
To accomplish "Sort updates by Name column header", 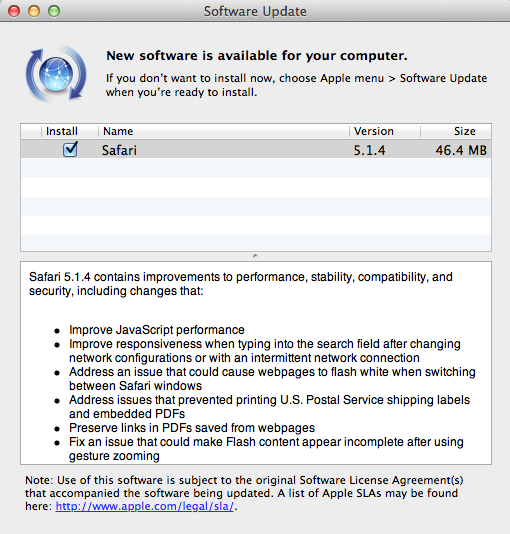I will tap(224, 131).
